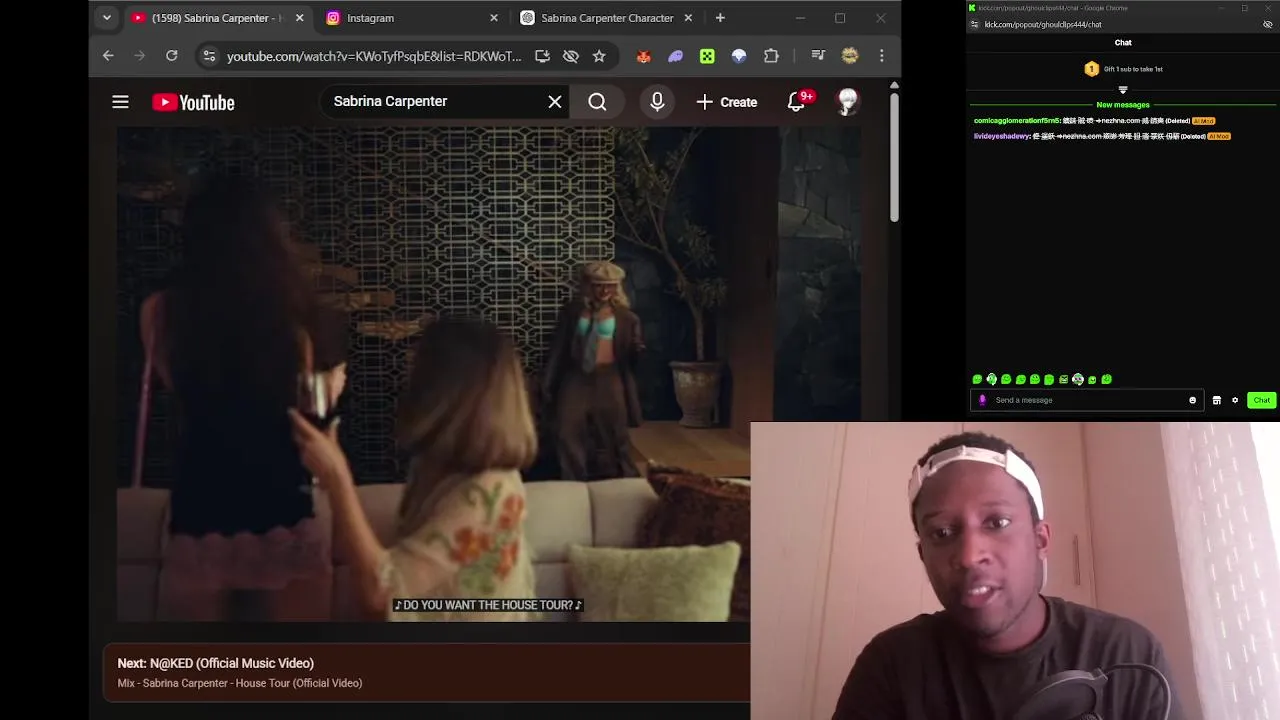Open Kick chat settings gear
The width and height of the screenshot is (1280, 720).
tap(1235, 400)
